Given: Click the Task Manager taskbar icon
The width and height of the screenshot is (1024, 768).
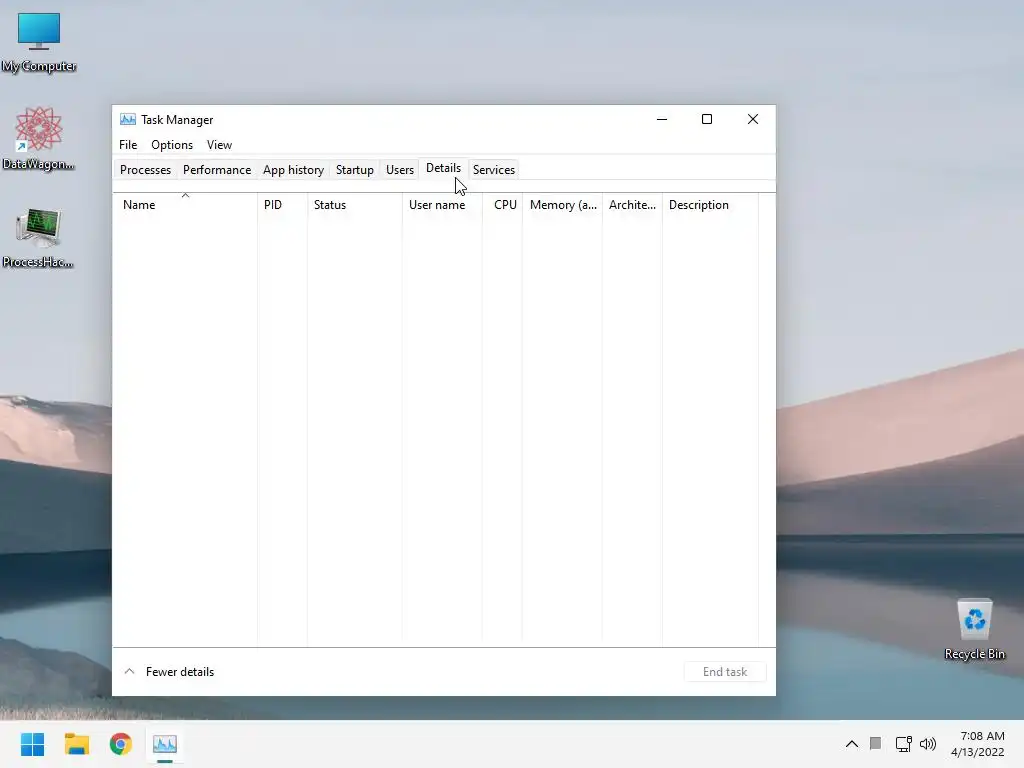Looking at the screenshot, I should [165, 744].
